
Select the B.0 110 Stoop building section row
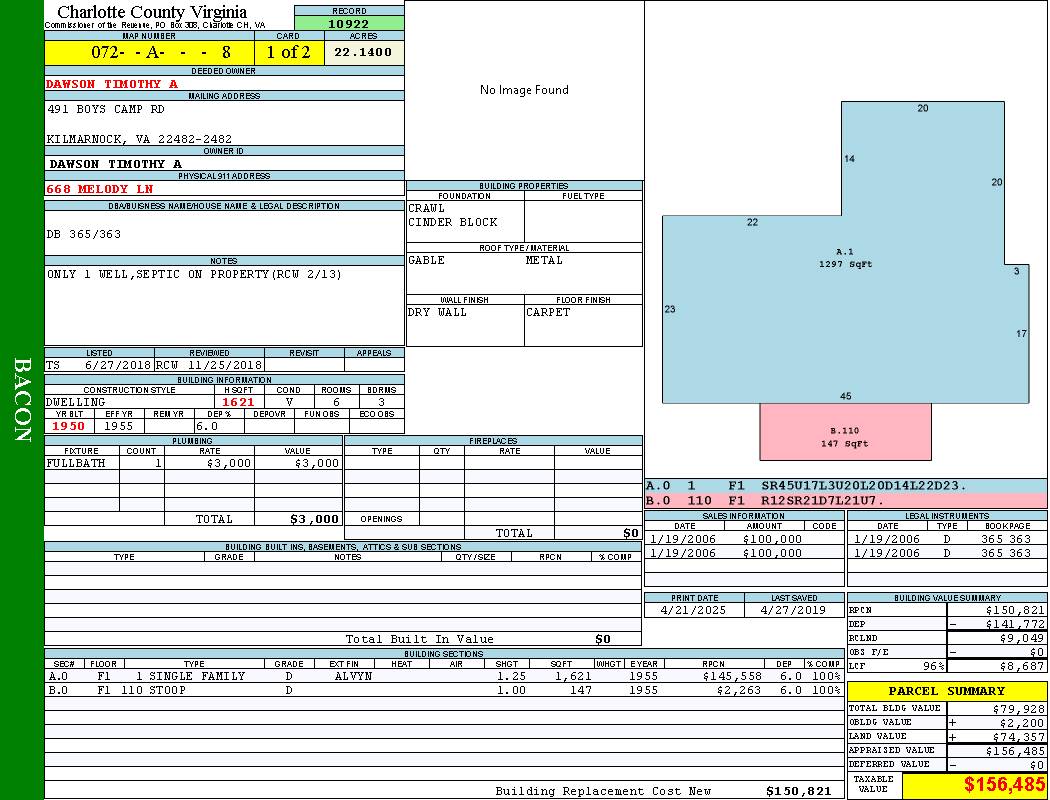point(442,690)
